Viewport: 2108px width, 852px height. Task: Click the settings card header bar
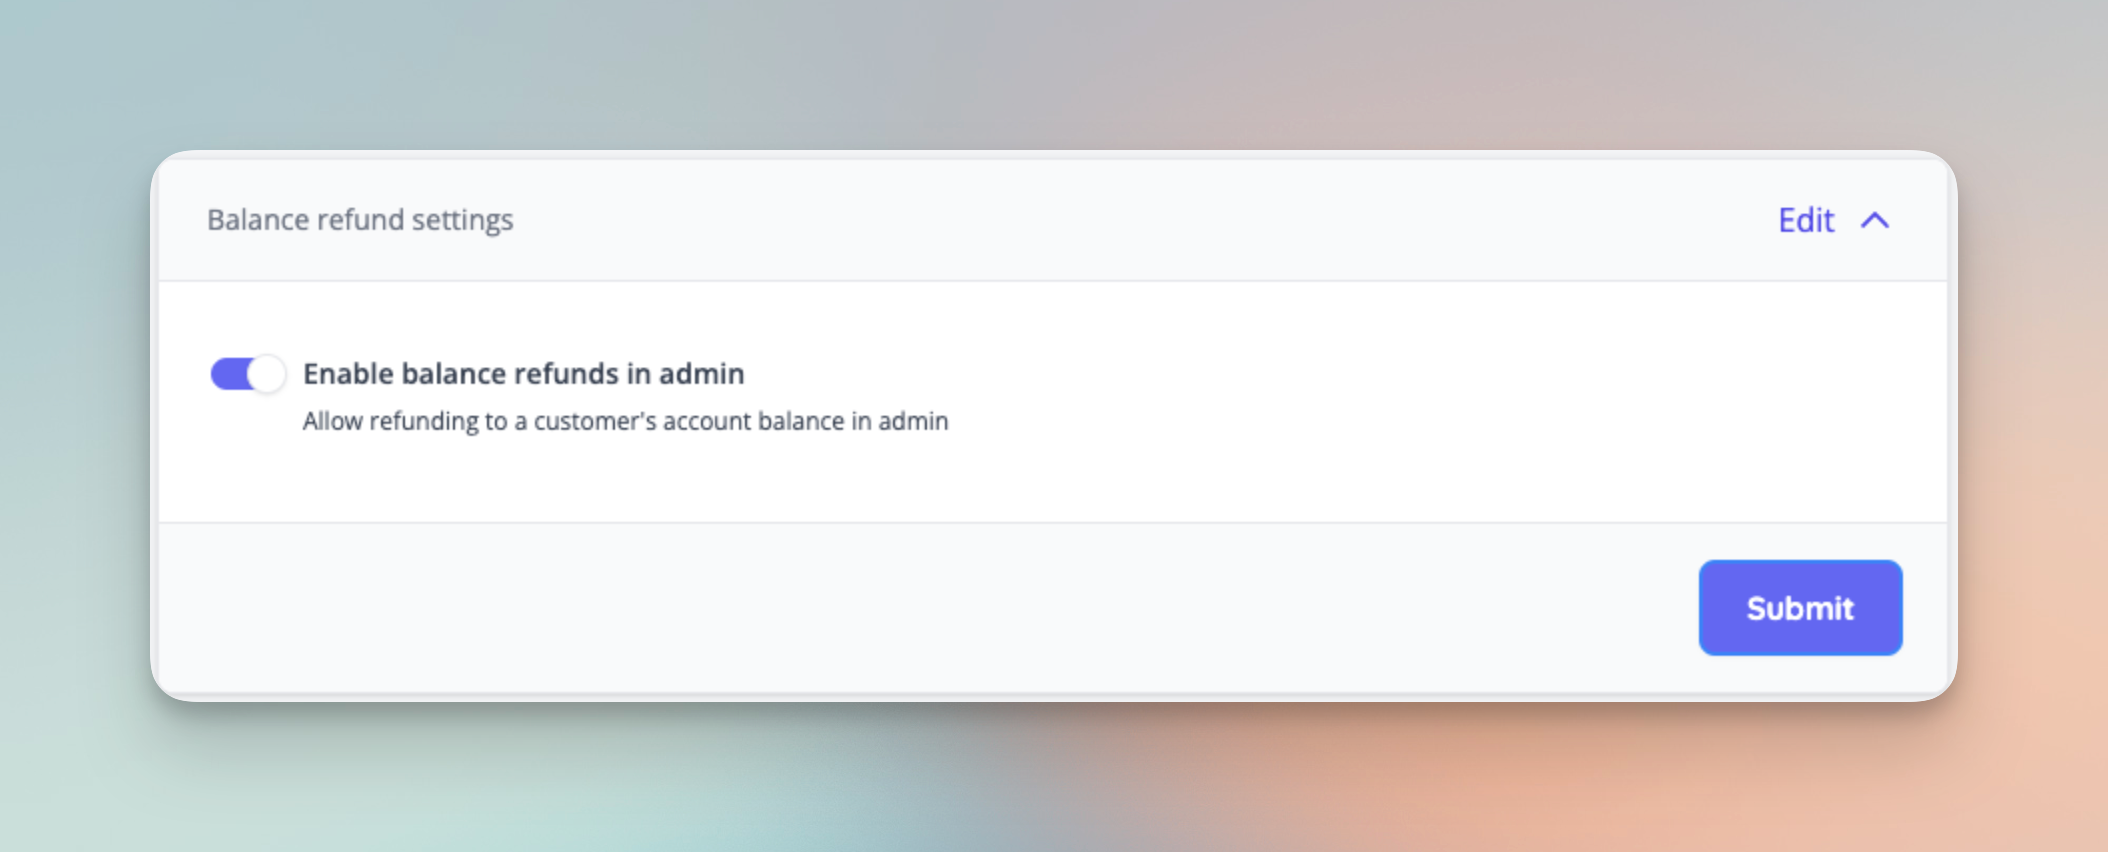coord(1000,219)
